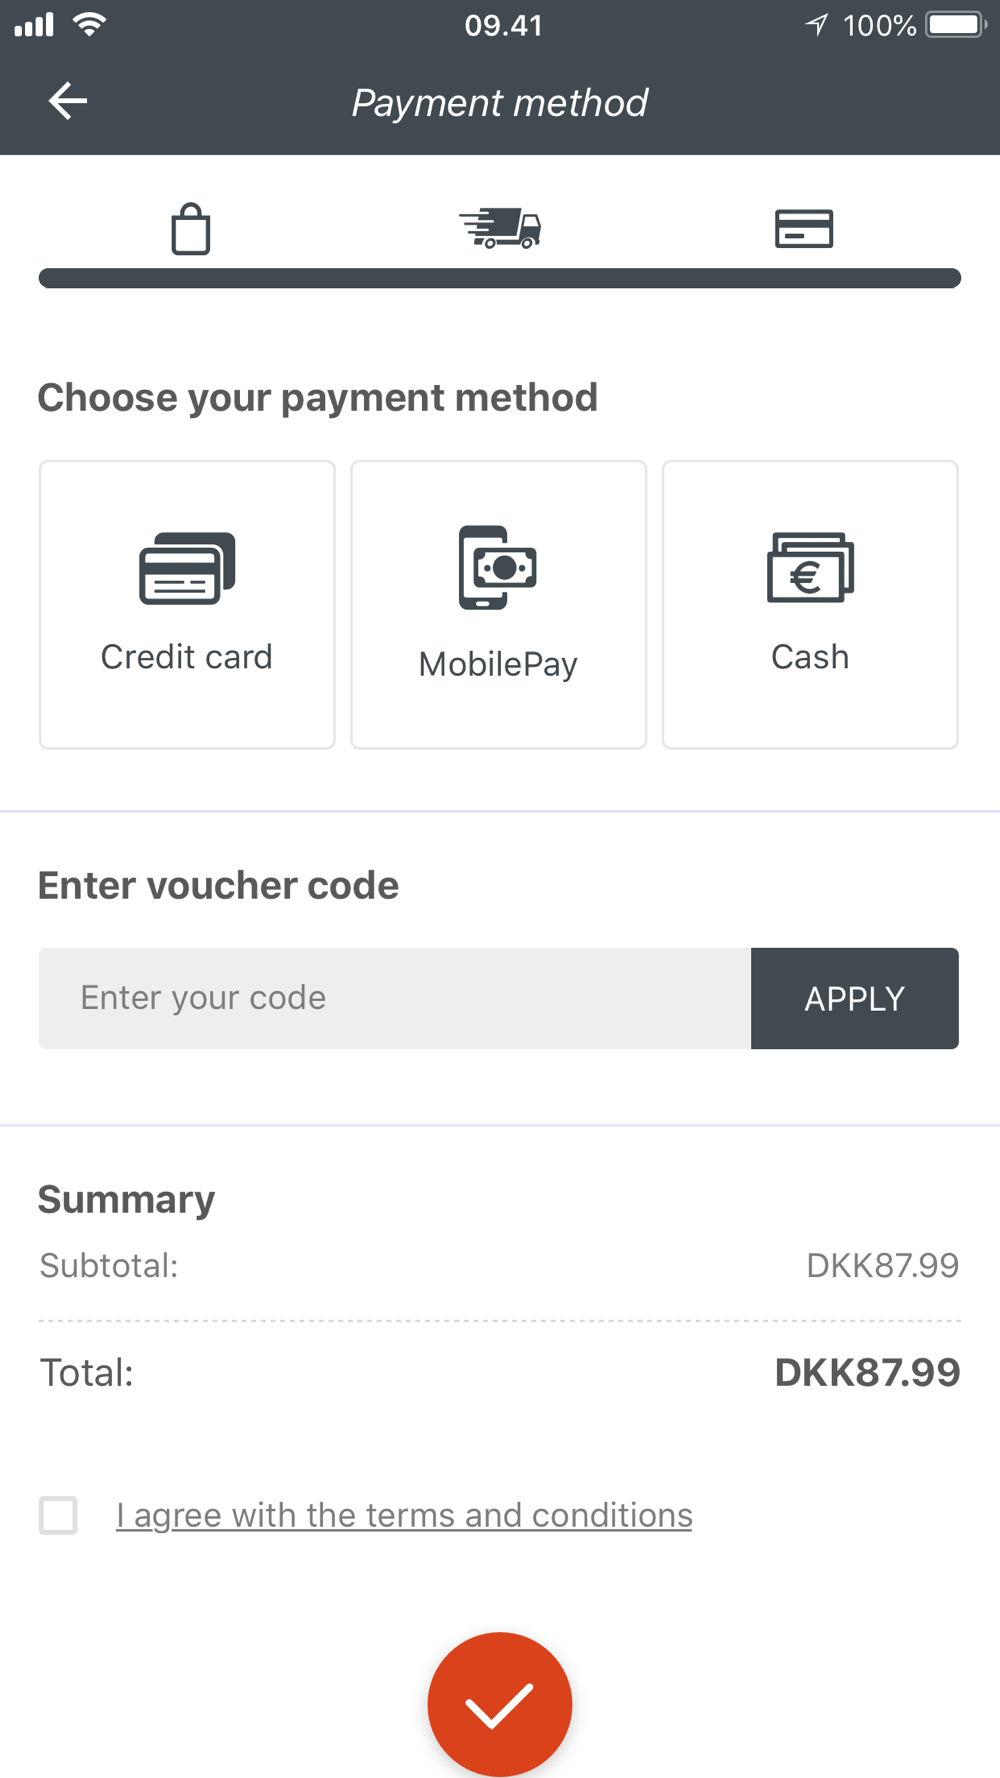Tap the Payment method header title
Image resolution: width=1000 pixels, height=1778 pixels.
coord(500,103)
